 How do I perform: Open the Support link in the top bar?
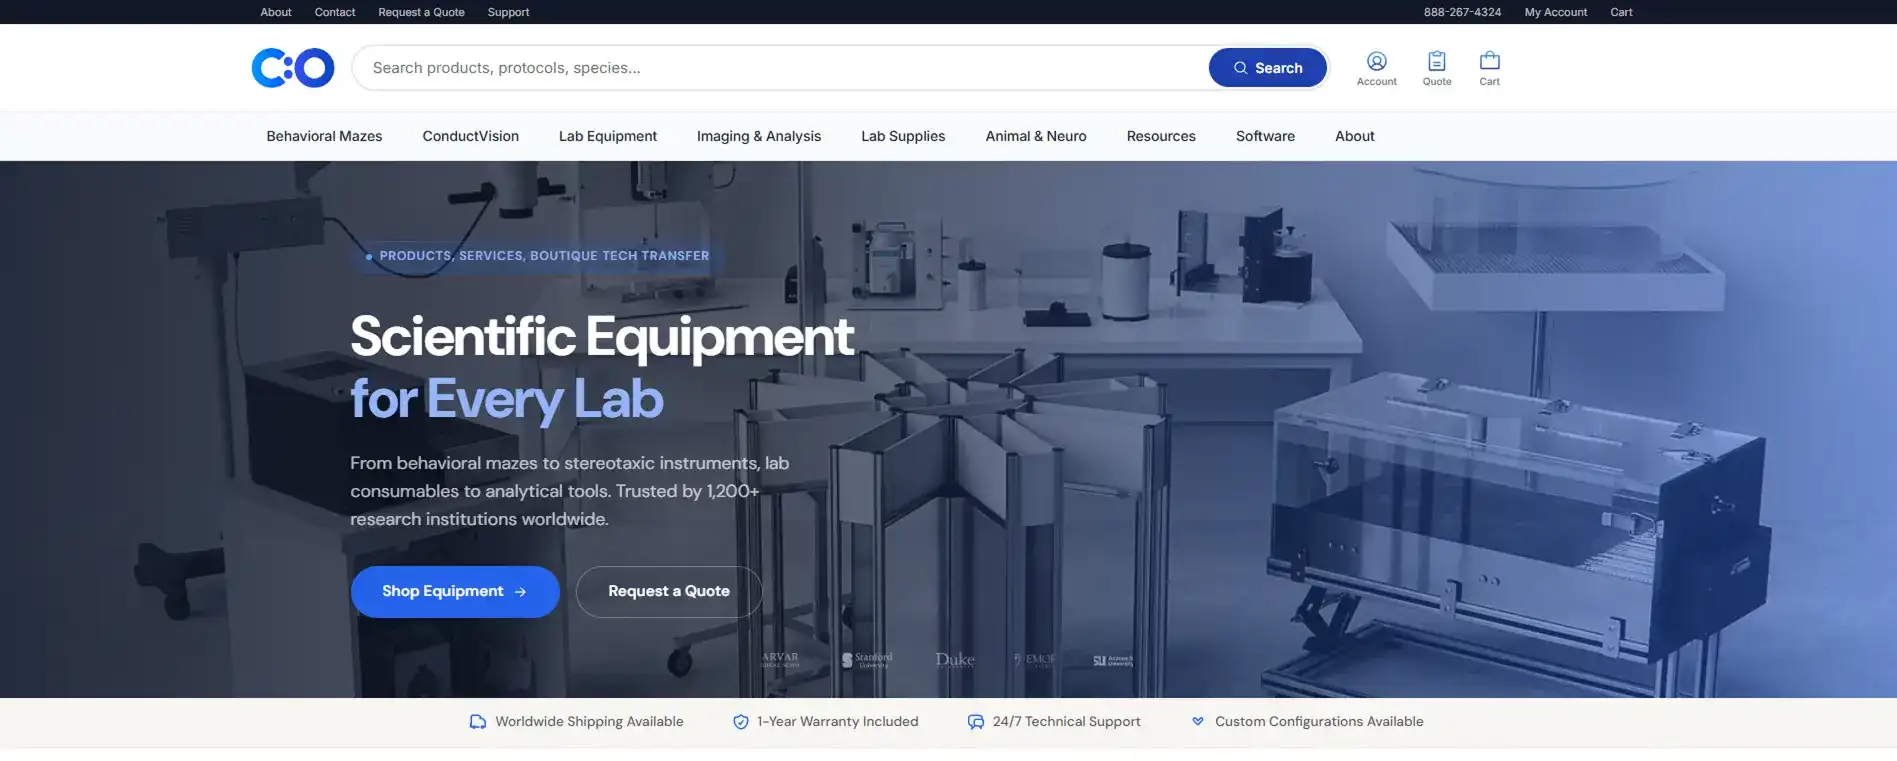pos(508,12)
